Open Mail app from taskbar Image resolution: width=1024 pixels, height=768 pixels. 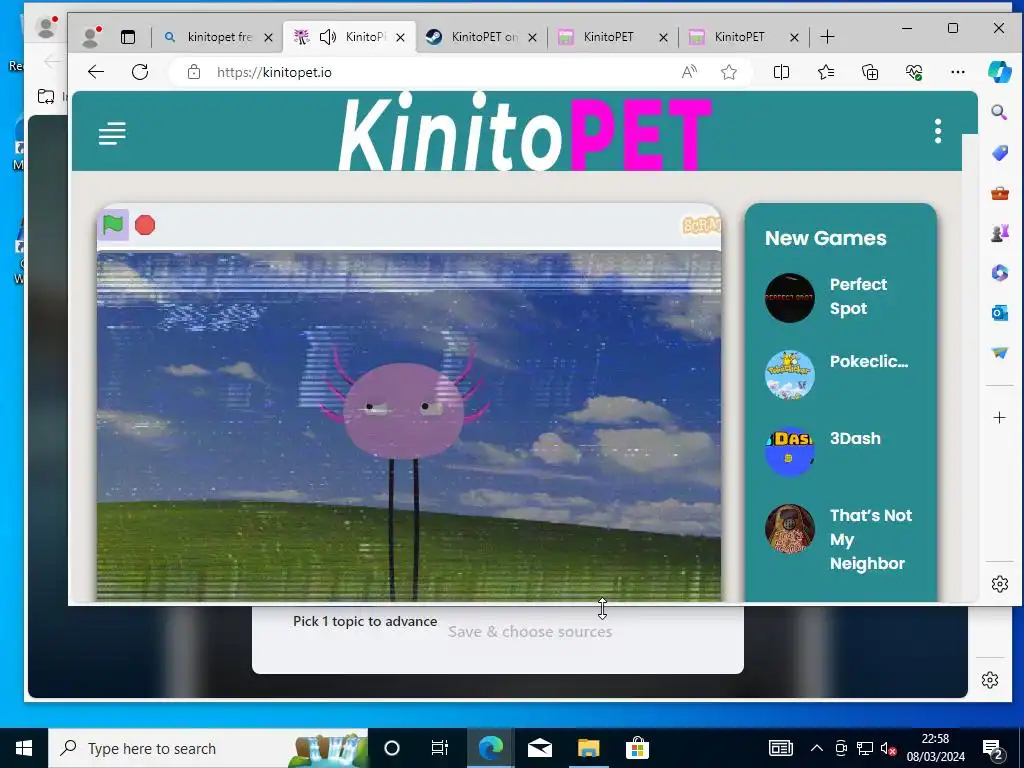tap(539, 748)
